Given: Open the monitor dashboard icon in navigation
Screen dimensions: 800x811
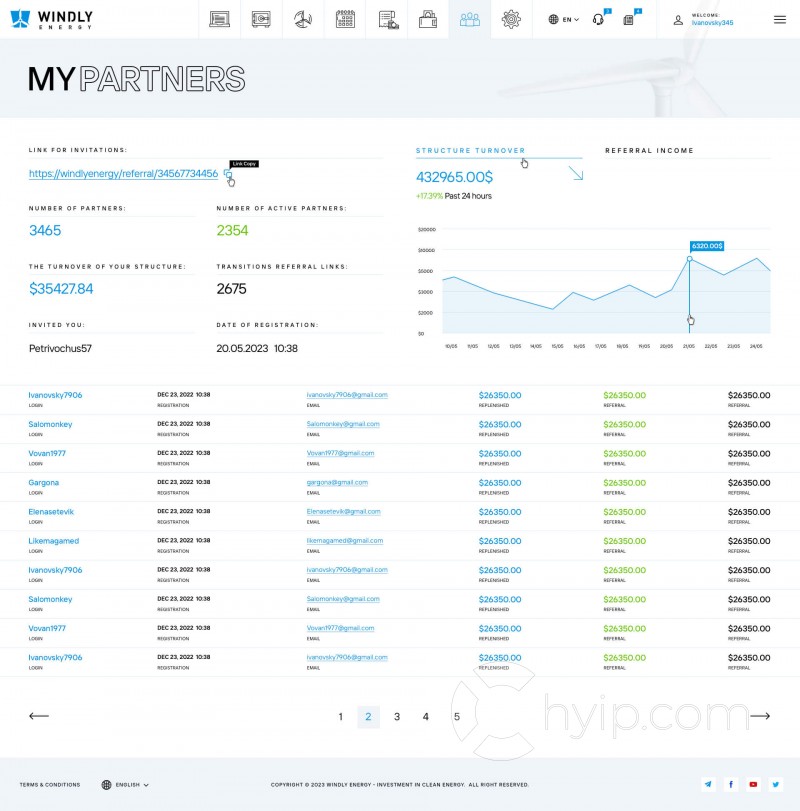Looking at the screenshot, I should (x=219, y=19).
